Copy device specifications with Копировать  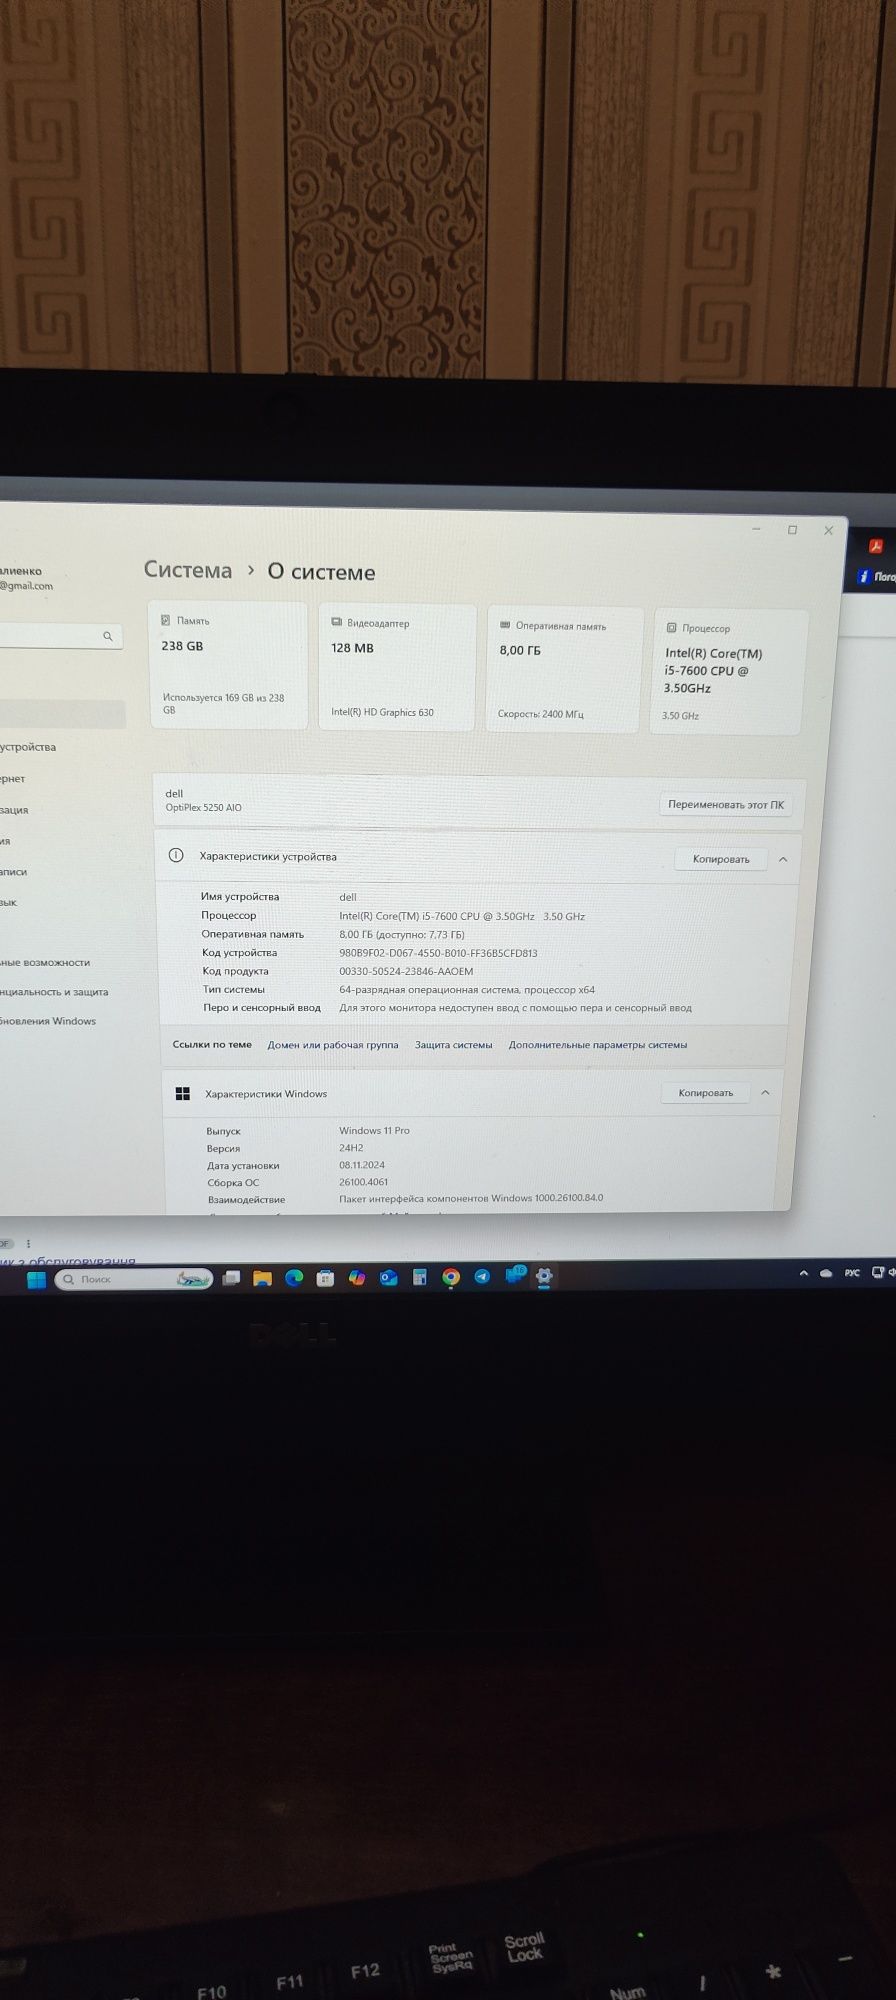click(720, 859)
